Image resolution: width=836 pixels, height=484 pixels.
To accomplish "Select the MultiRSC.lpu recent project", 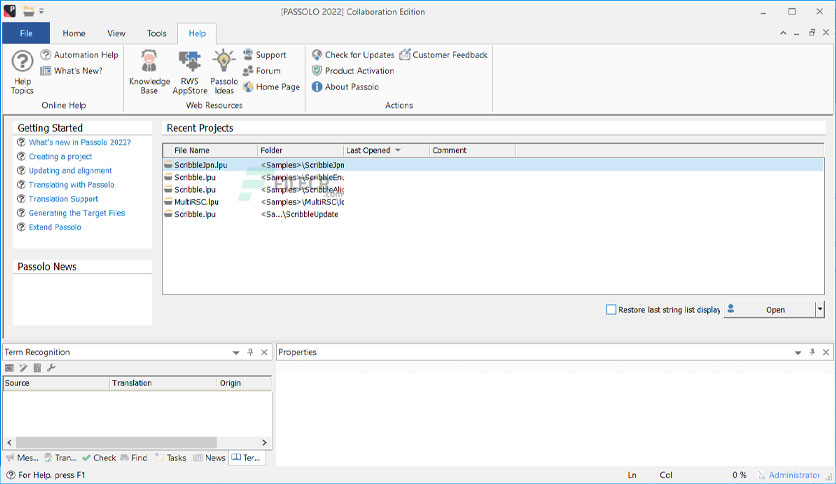I will click(x=493, y=202).
